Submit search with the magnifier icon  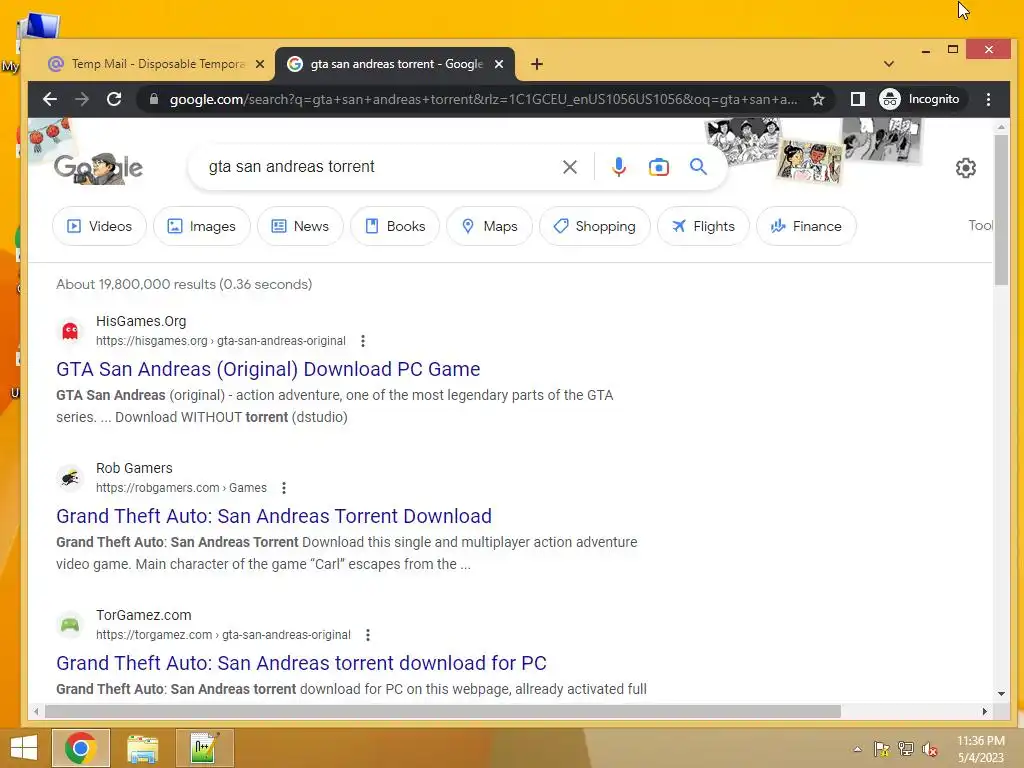click(698, 167)
